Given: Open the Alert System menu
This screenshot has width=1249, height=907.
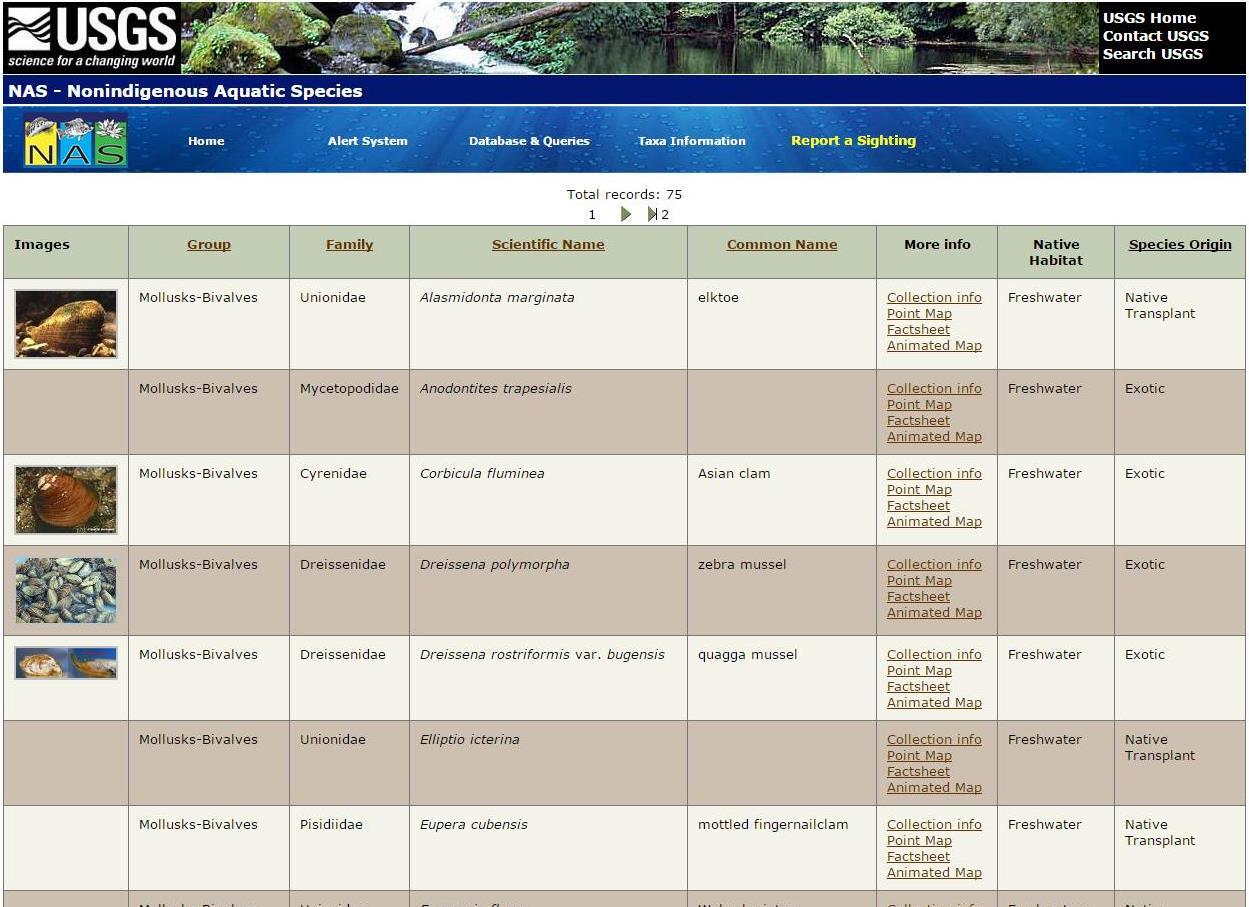Looking at the screenshot, I should coord(368,141).
